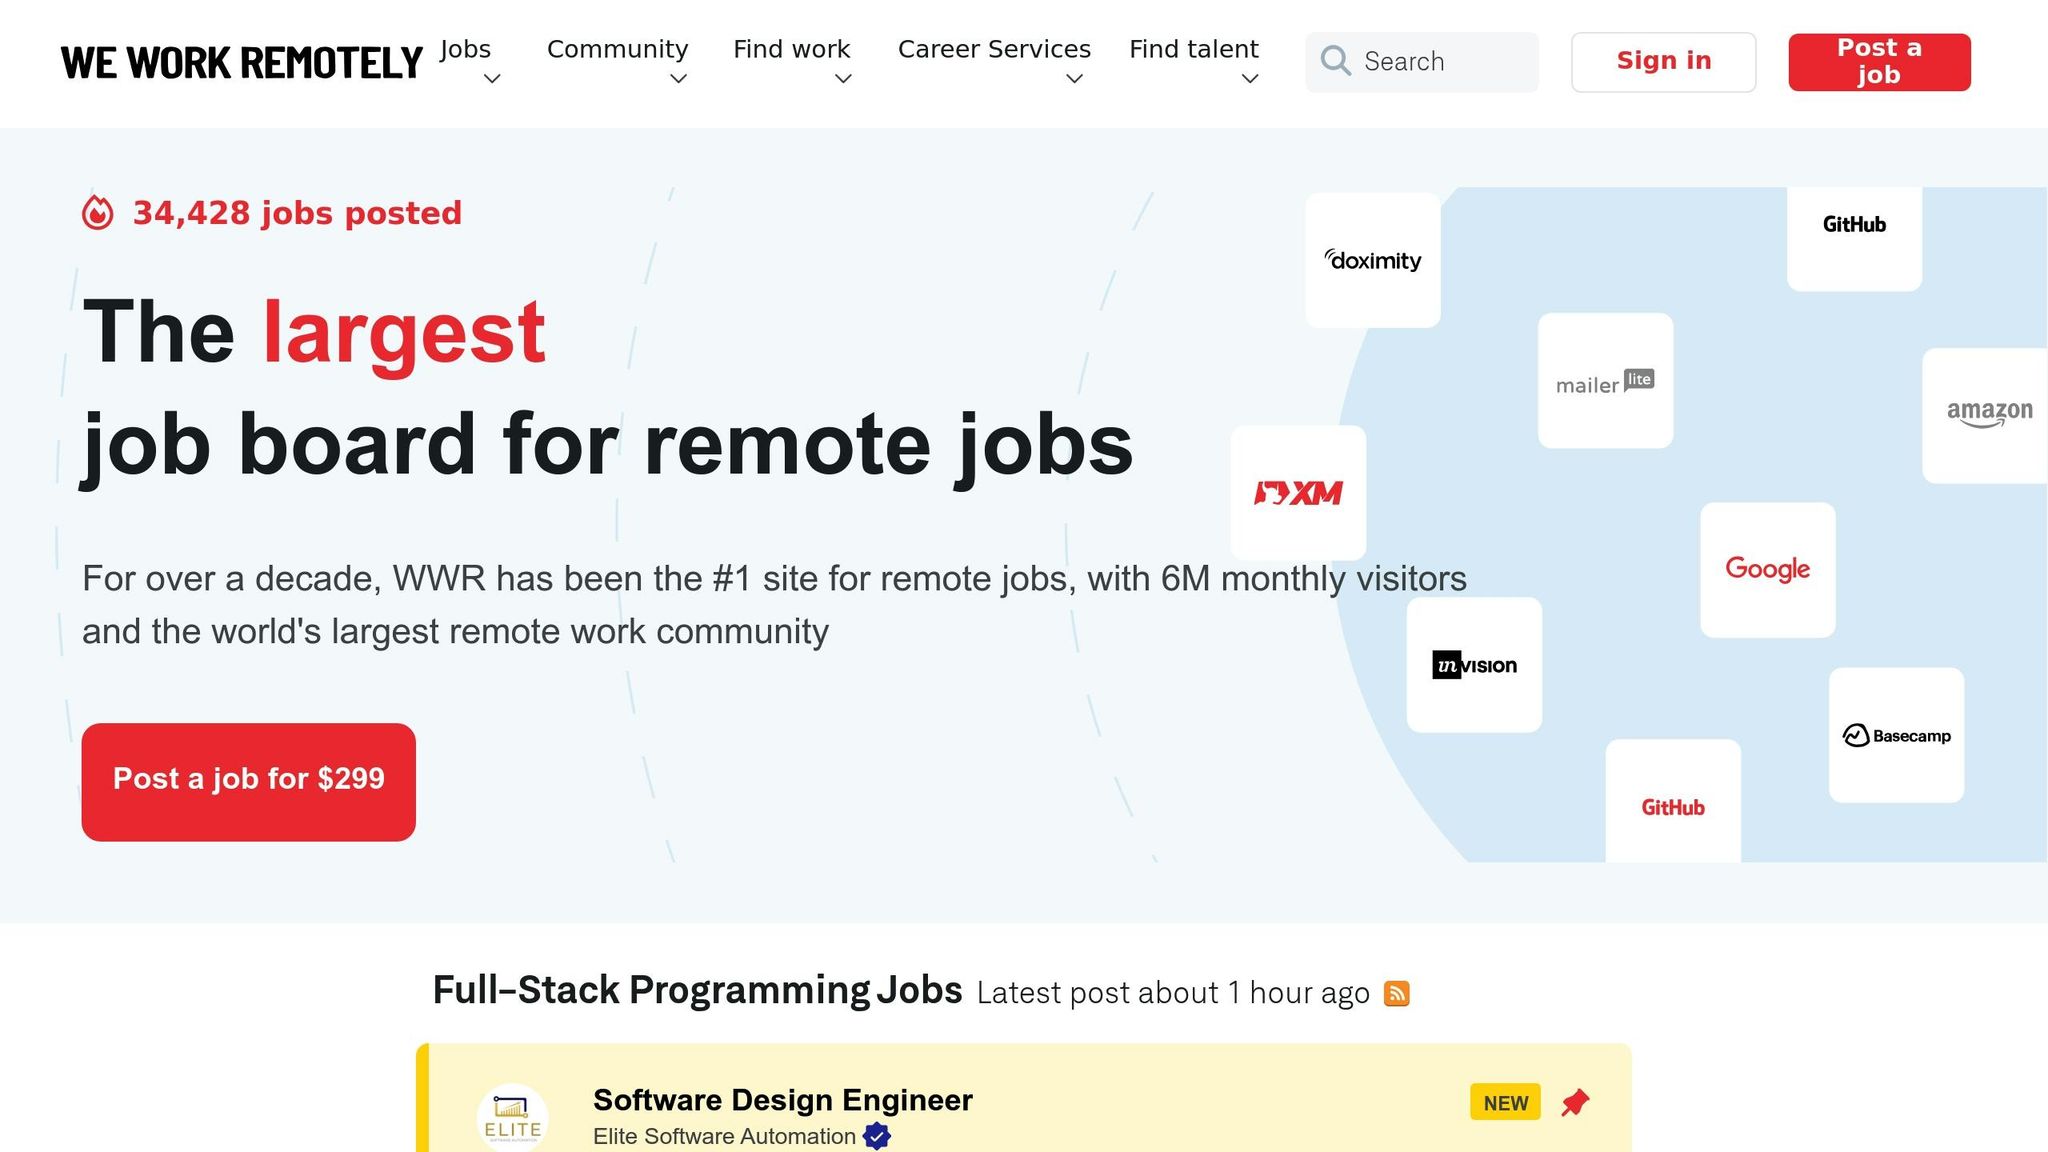2048x1152 pixels.
Task: Click the black GitHub logo card
Action: (1854, 238)
